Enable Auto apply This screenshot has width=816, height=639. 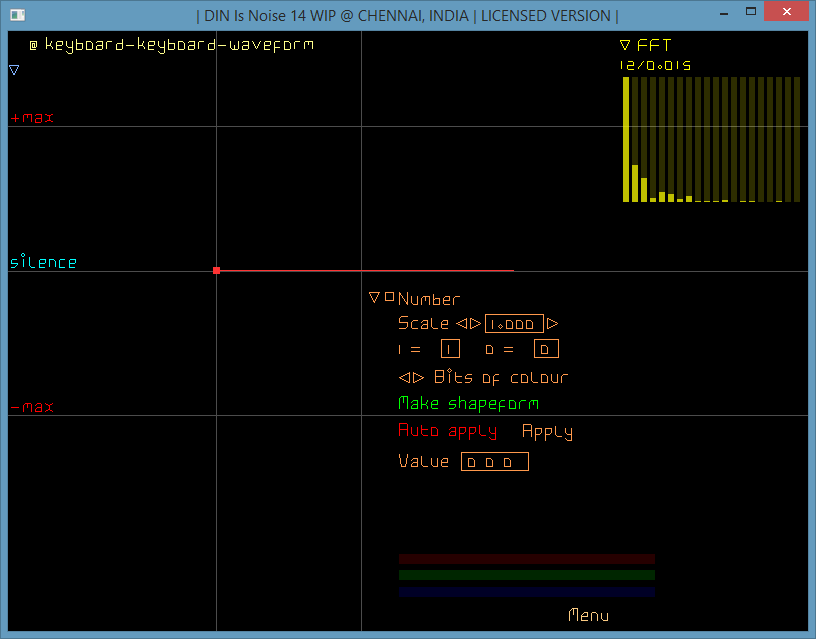pos(447,431)
